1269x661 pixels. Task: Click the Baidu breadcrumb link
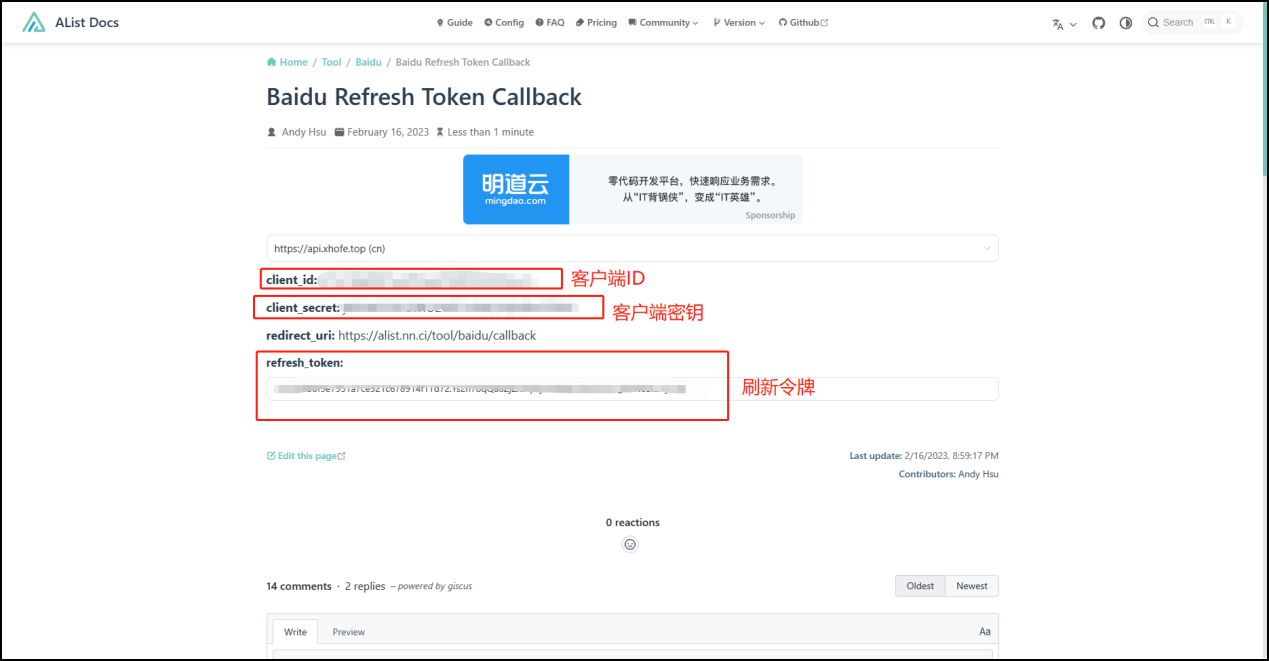pos(368,62)
